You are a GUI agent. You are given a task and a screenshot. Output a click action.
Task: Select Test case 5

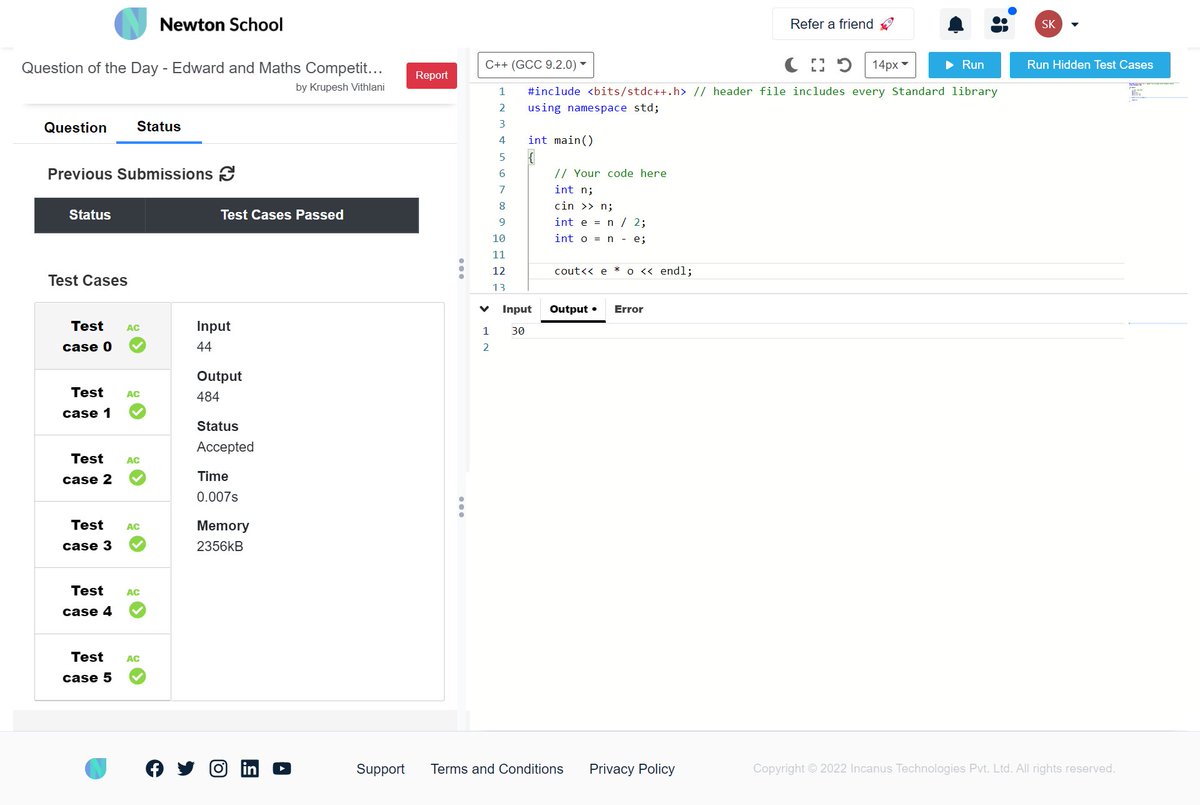tap(103, 666)
